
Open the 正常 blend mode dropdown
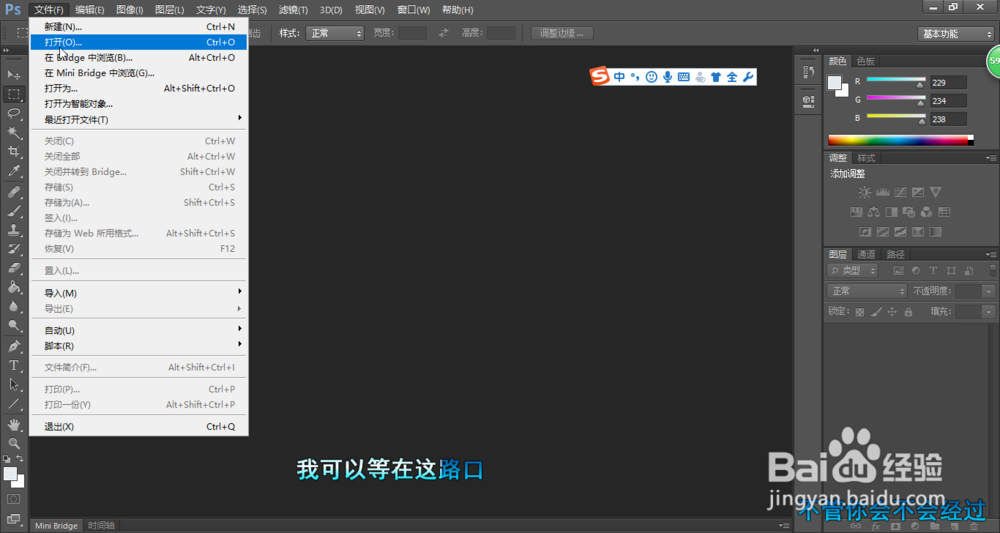[867, 291]
